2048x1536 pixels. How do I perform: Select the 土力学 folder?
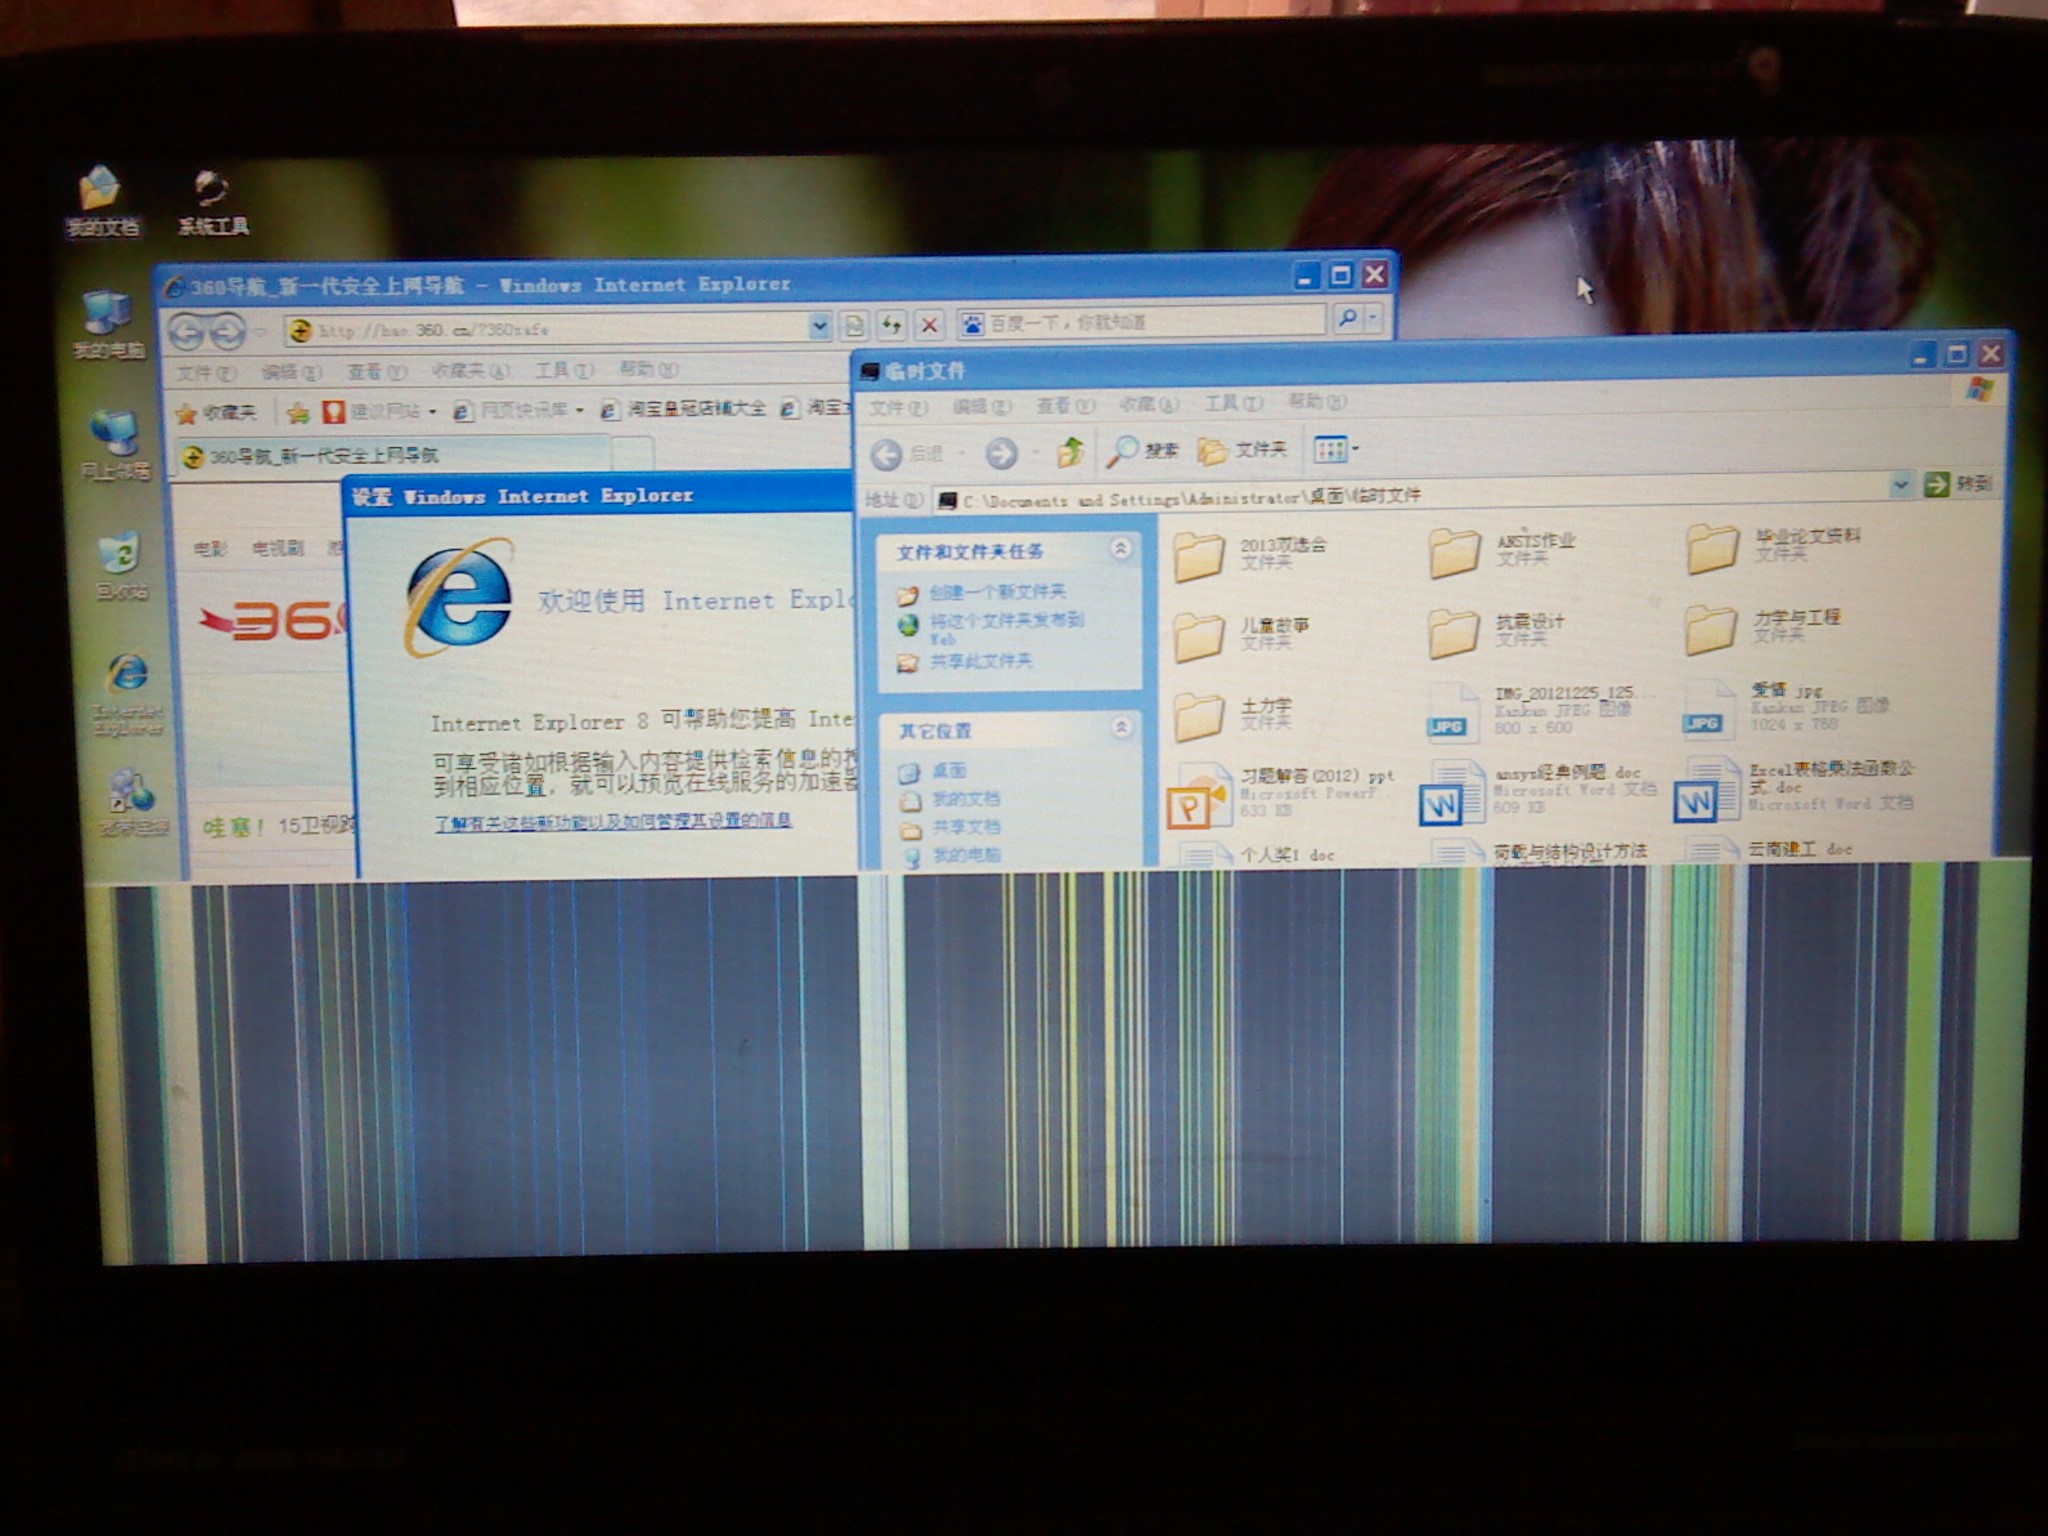pos(1233,716)
